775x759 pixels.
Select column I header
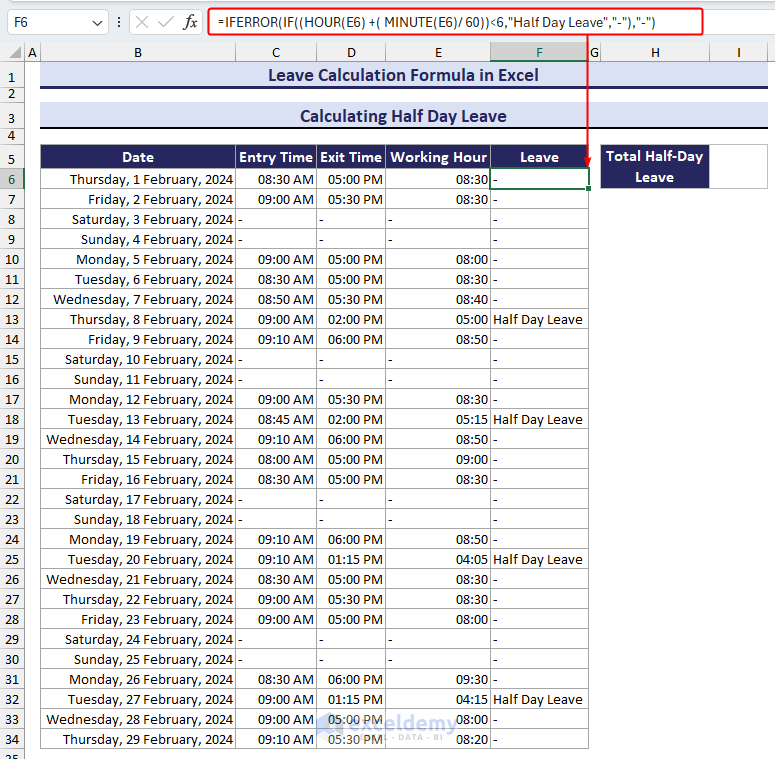738,52
